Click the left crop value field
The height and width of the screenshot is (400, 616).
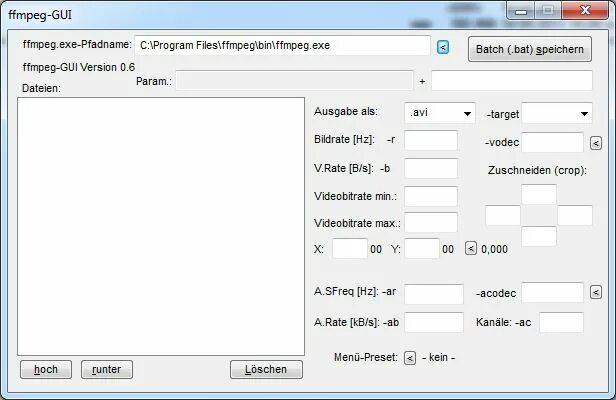pos(503,215)
